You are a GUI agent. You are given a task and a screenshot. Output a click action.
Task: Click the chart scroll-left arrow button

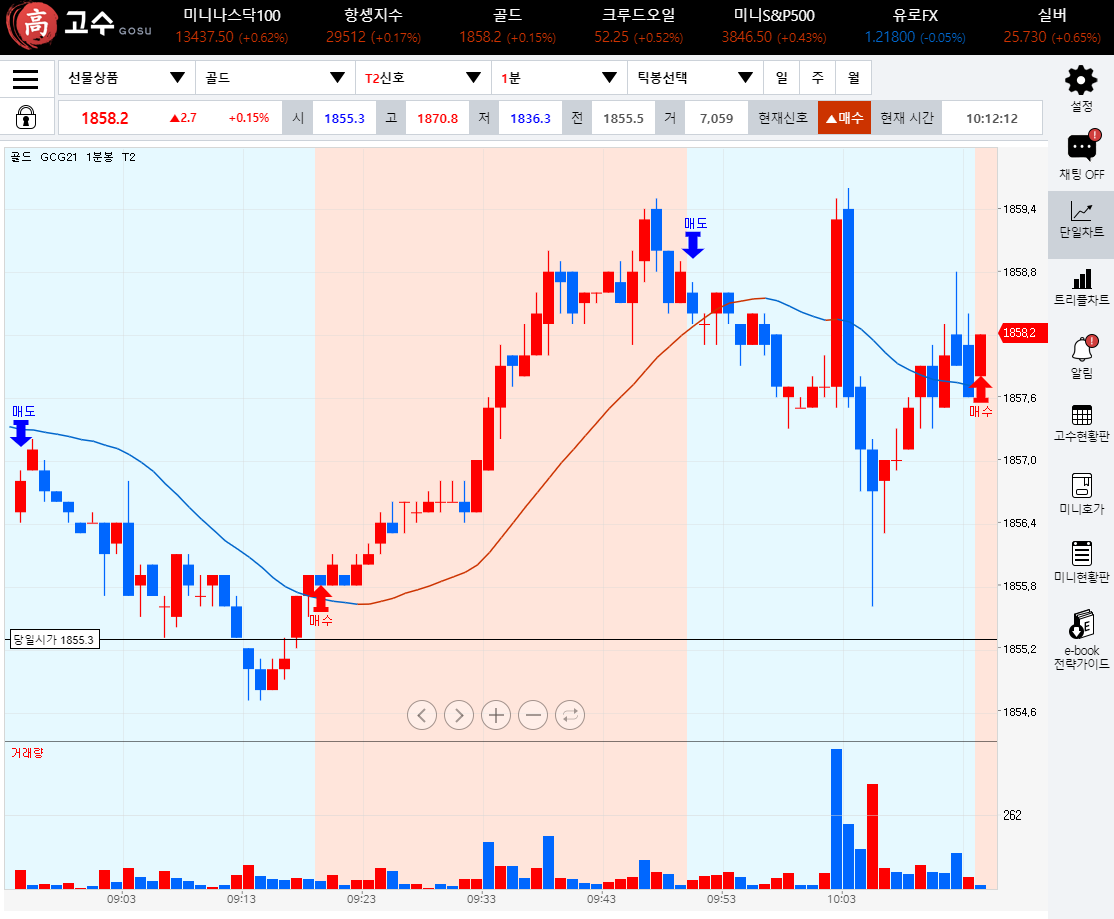coord(422,715)
